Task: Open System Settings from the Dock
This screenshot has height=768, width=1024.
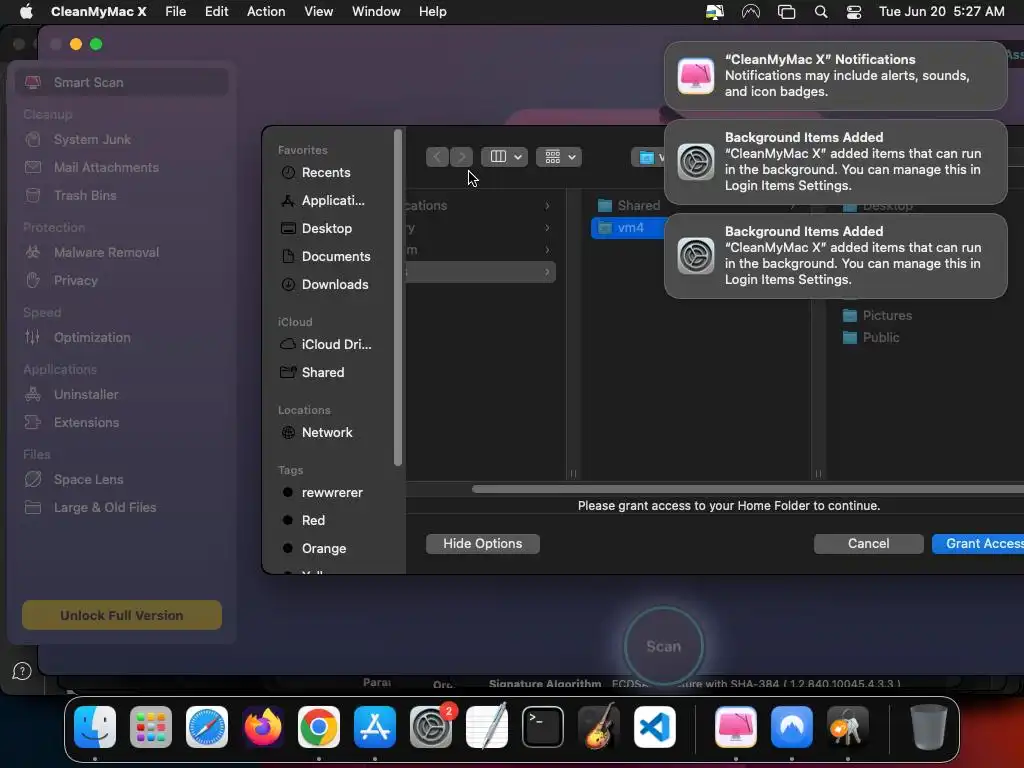Action: 431,727
